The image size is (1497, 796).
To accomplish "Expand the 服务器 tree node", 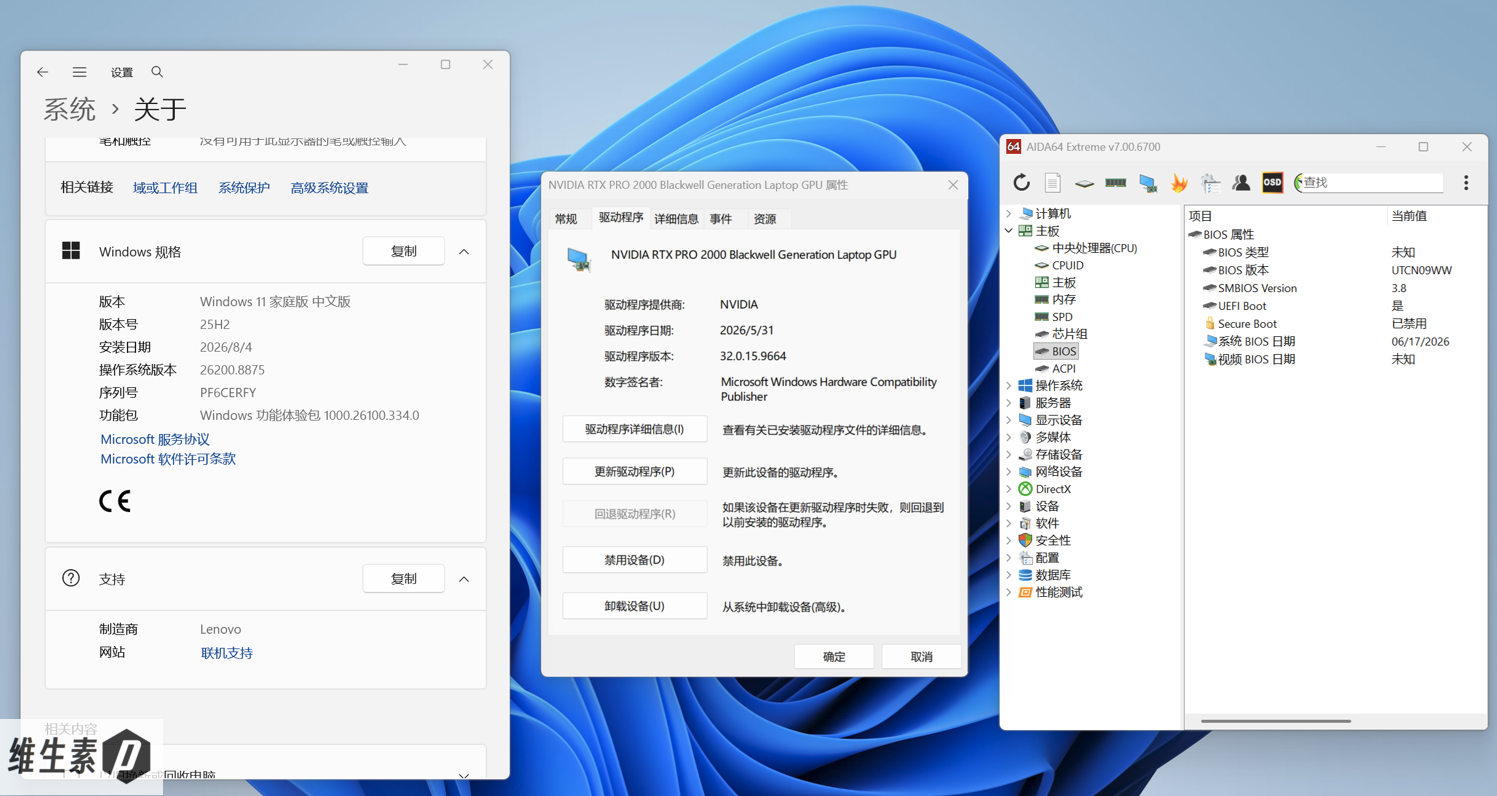I will click(x=1008, y=403).
